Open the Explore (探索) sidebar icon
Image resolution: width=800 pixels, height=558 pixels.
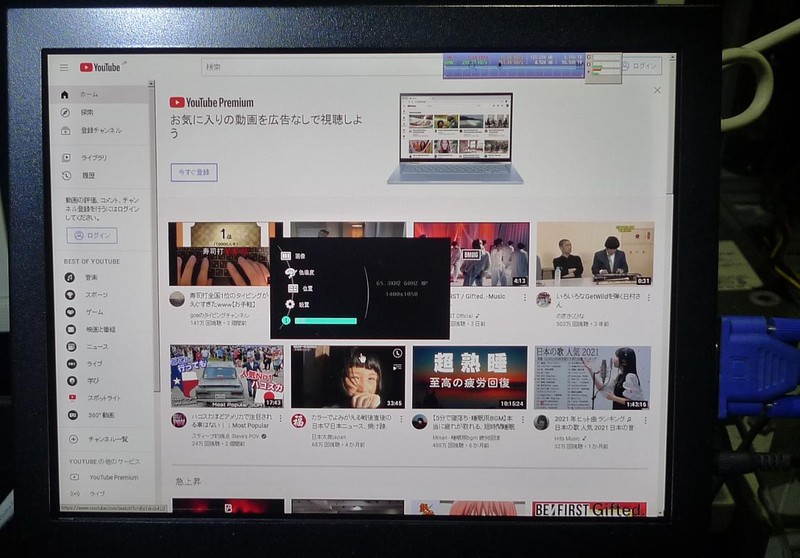[66, 112]
